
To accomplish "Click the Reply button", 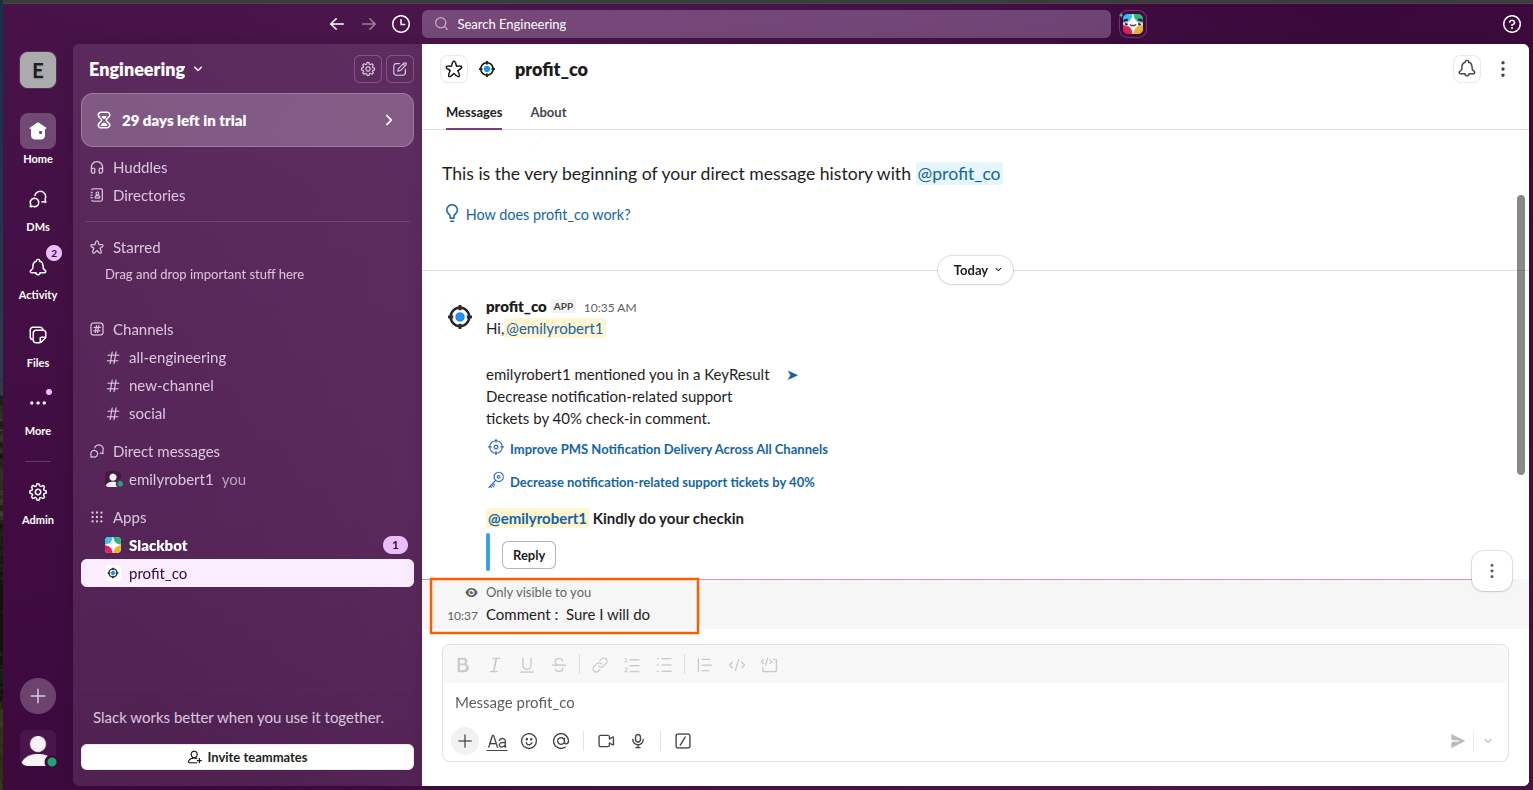I will coord(529,555).
